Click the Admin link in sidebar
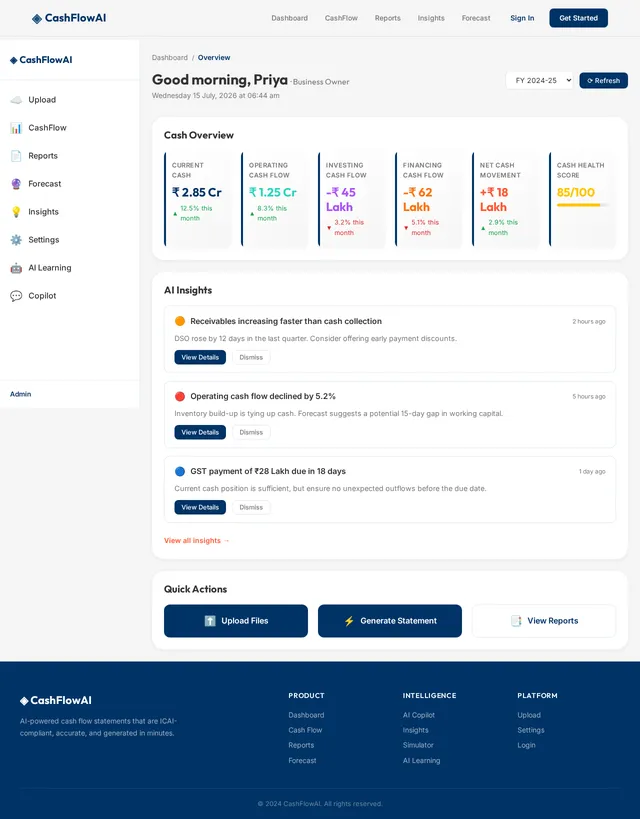The height and width of the screenshot is (819, 640). click(20, 394)
